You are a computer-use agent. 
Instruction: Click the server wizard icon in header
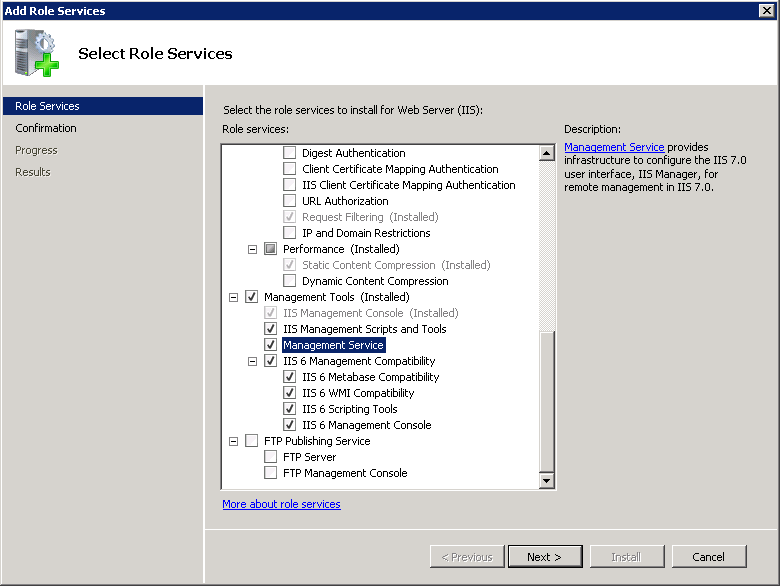pyautogui.click(x=37, y=53)
